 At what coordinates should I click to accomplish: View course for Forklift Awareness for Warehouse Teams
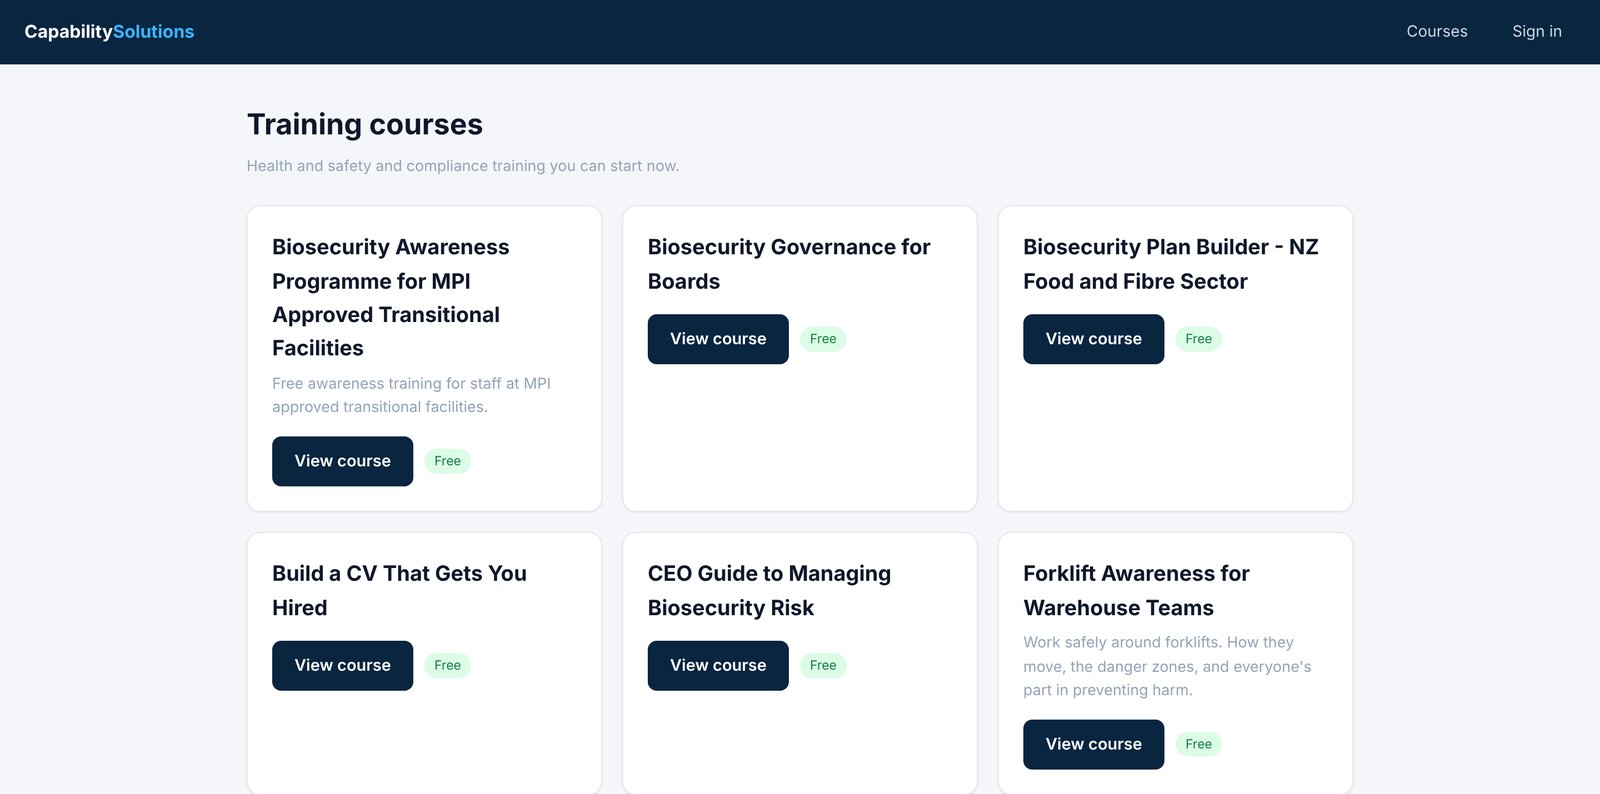(1093, 744)
